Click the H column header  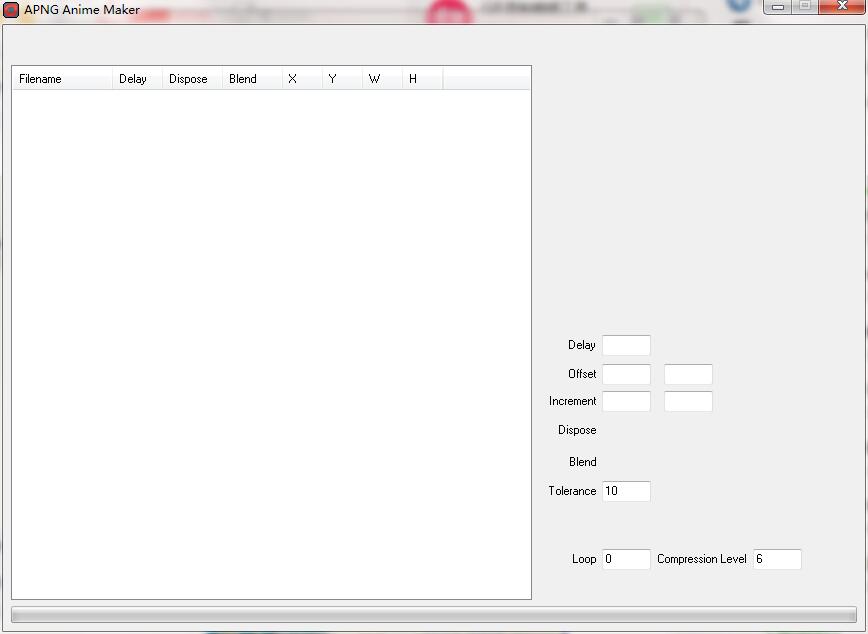[x=422, y=79]
